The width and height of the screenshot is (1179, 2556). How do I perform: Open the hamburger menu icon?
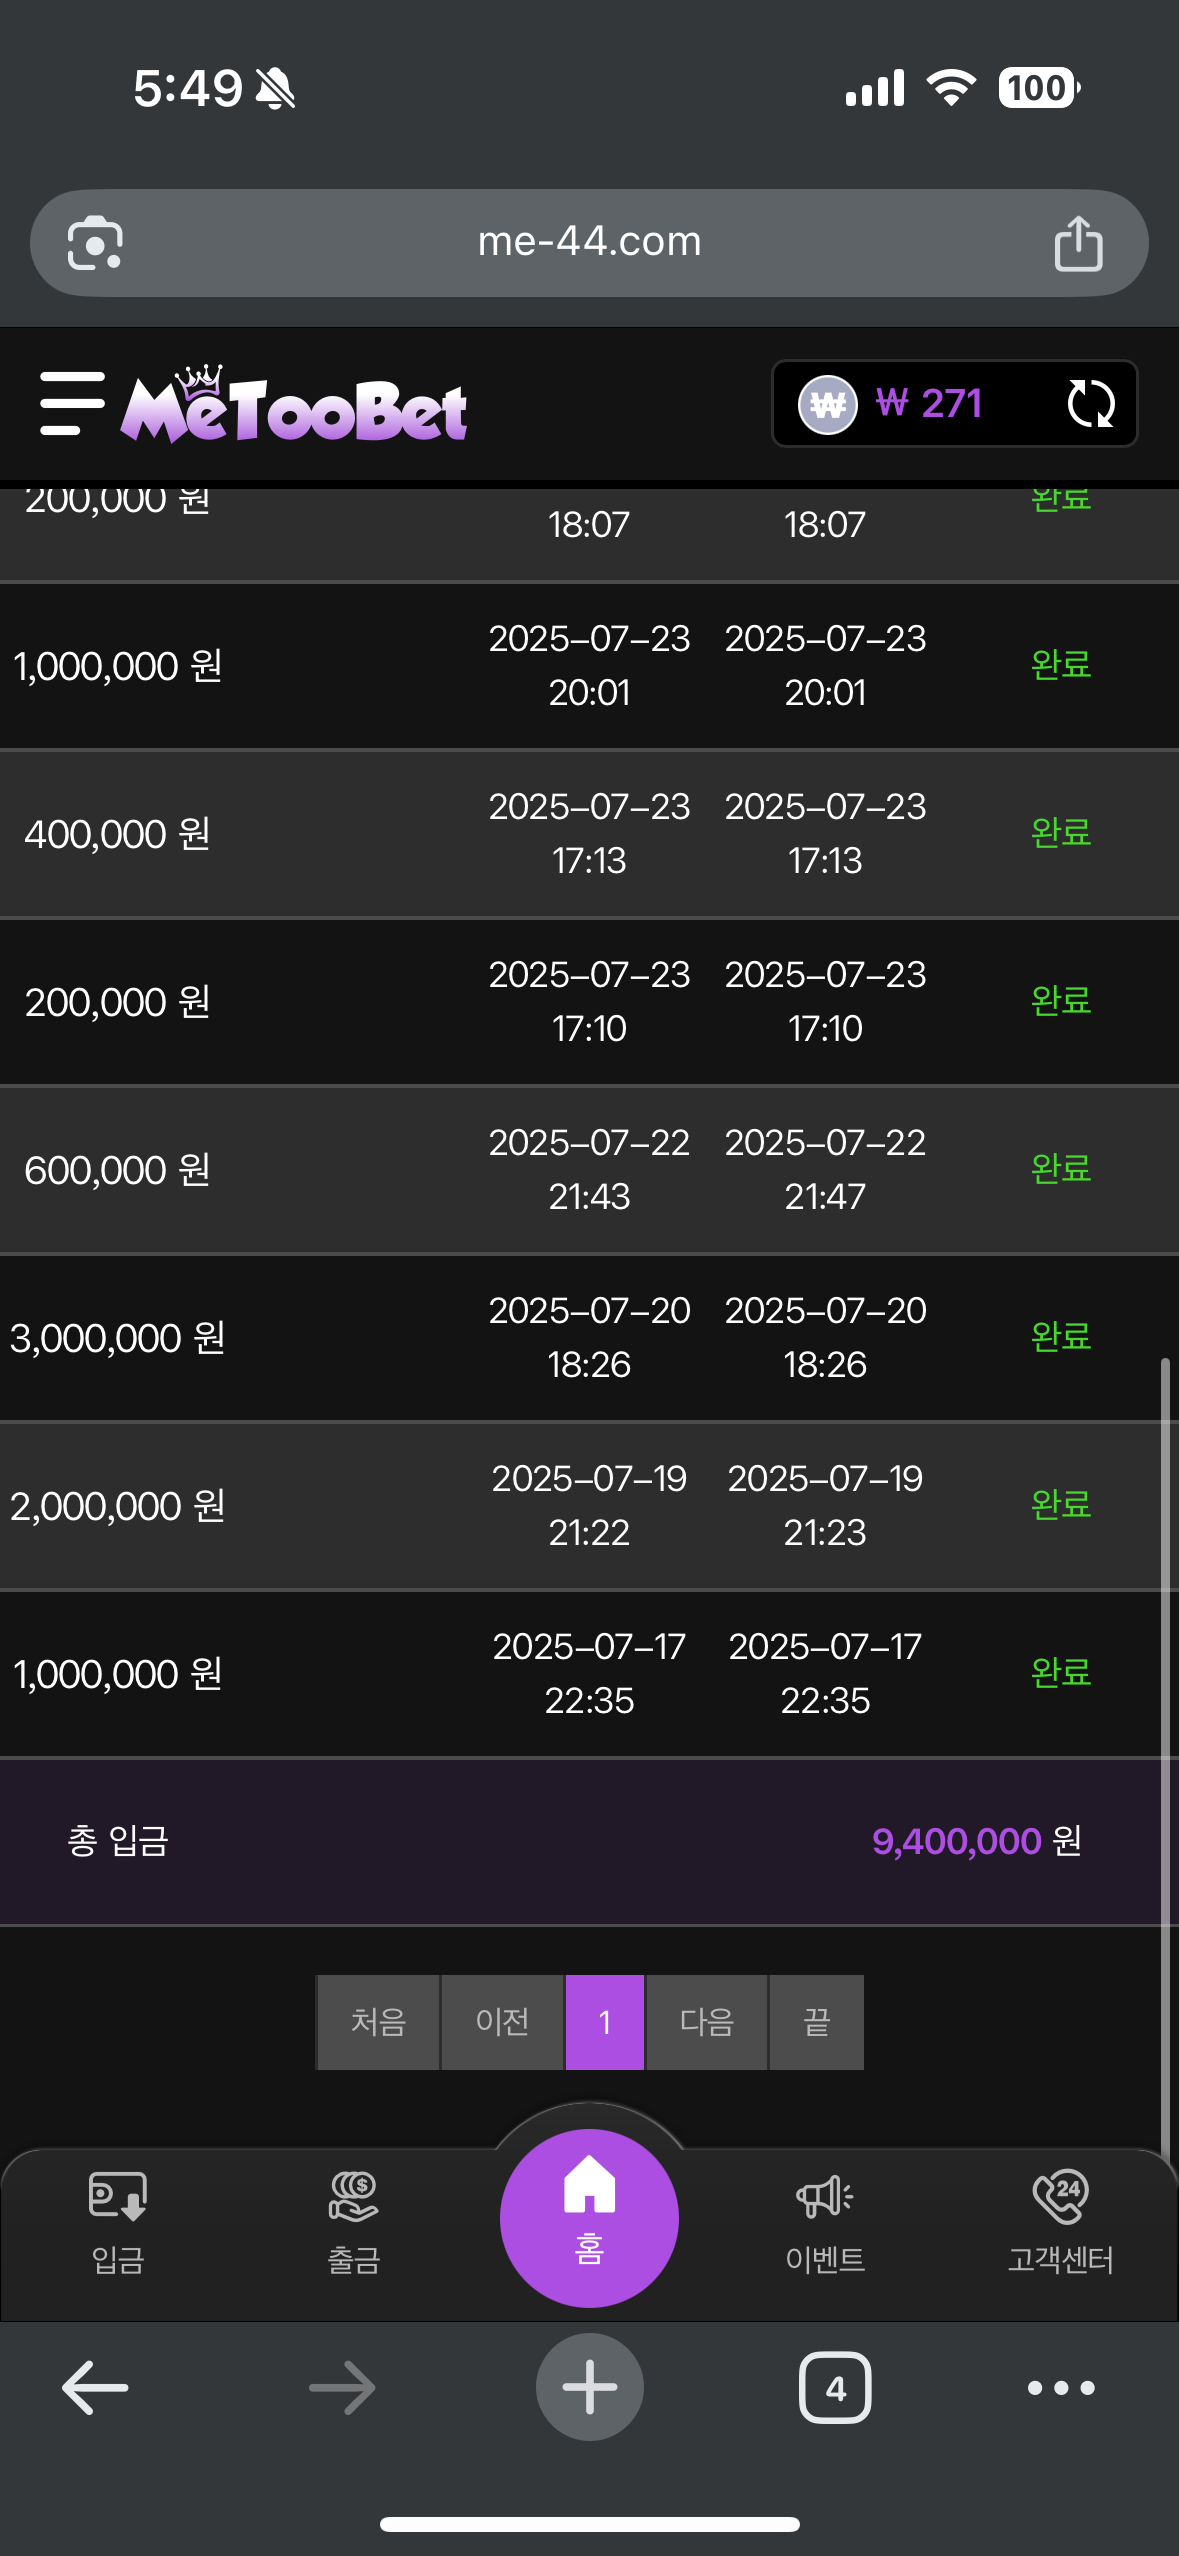72,403
